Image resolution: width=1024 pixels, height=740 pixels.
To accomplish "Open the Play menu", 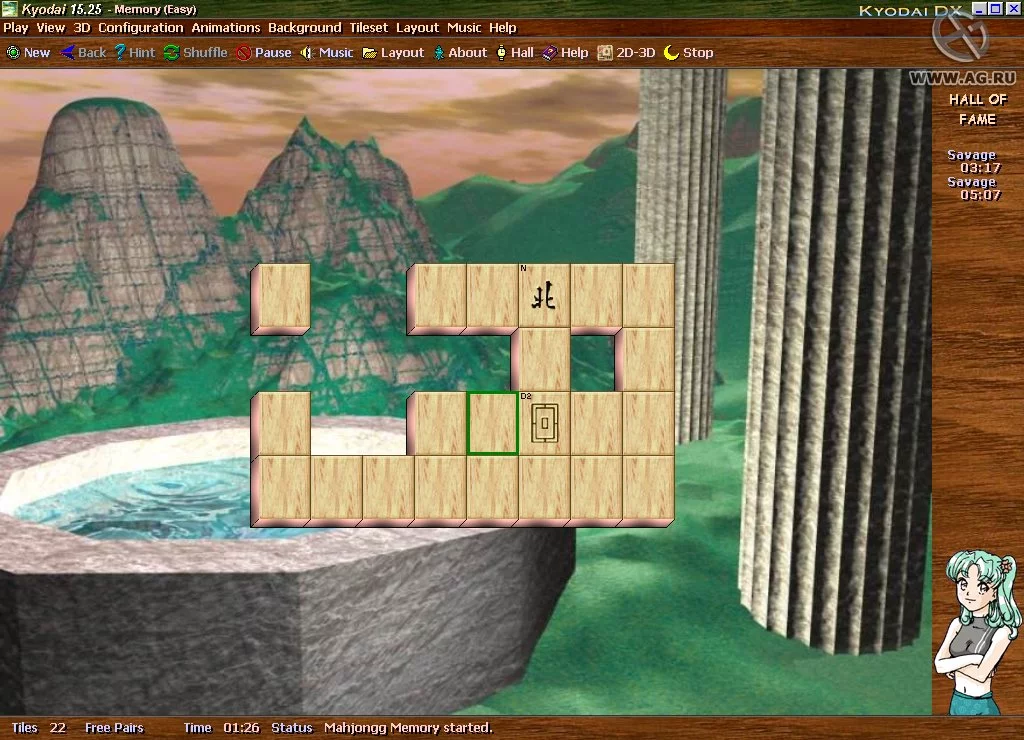I will [16, 28].
